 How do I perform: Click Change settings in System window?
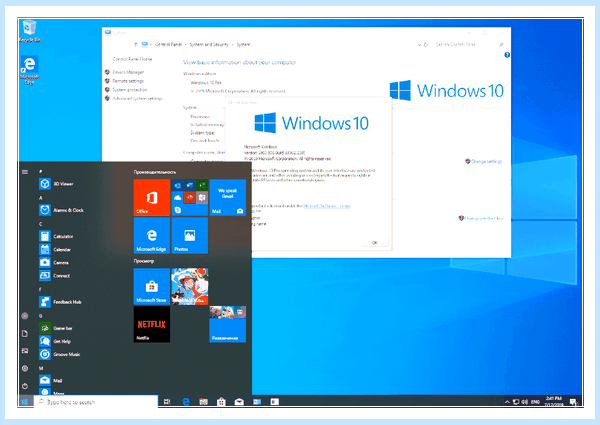pos(486,161)
